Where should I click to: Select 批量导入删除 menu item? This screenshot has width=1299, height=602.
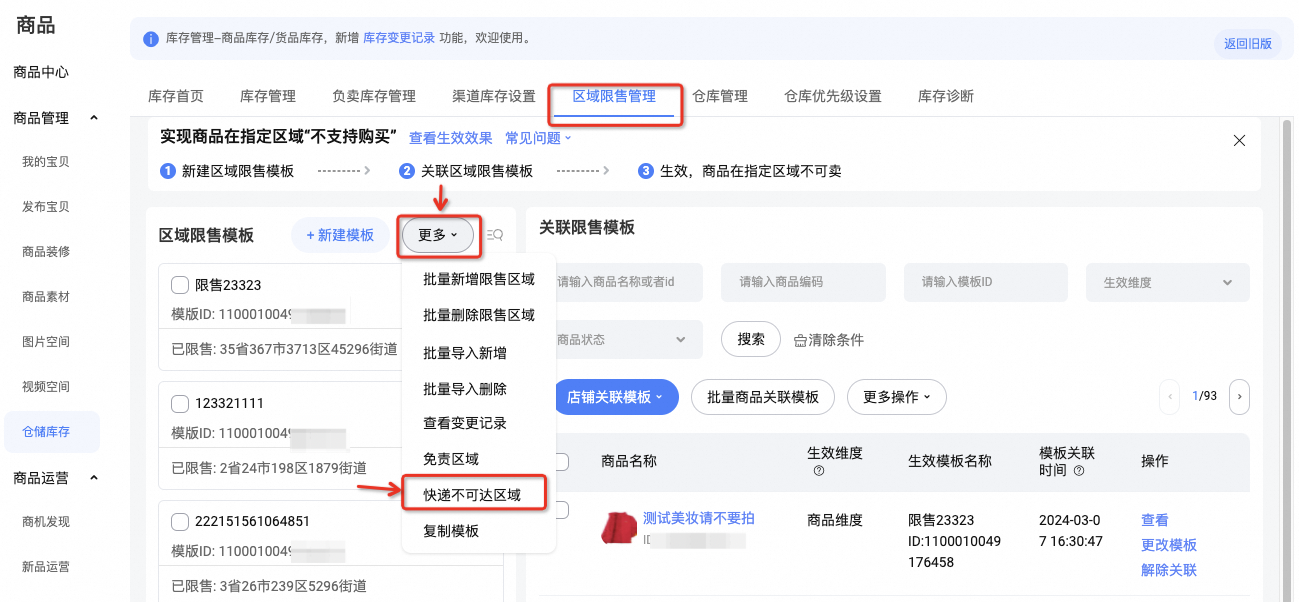(465, 389)
